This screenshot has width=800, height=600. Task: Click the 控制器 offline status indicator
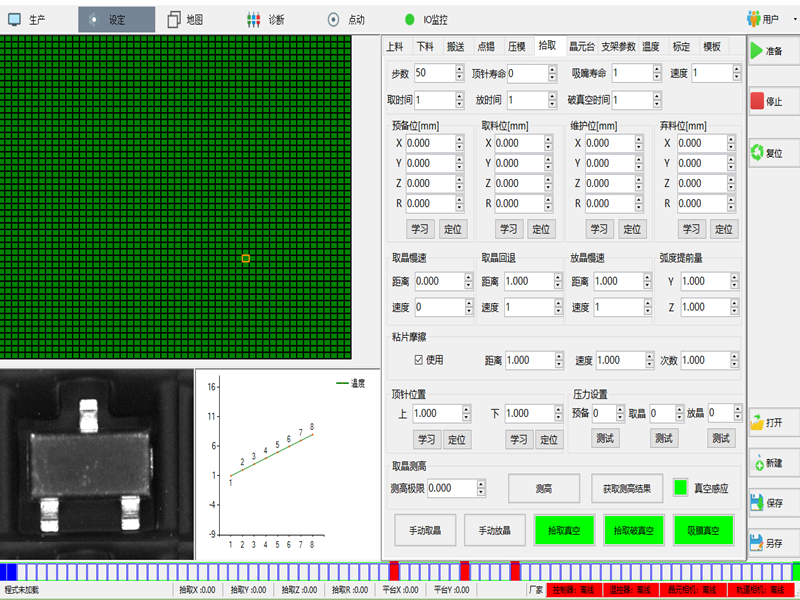[x=573, y=590]
